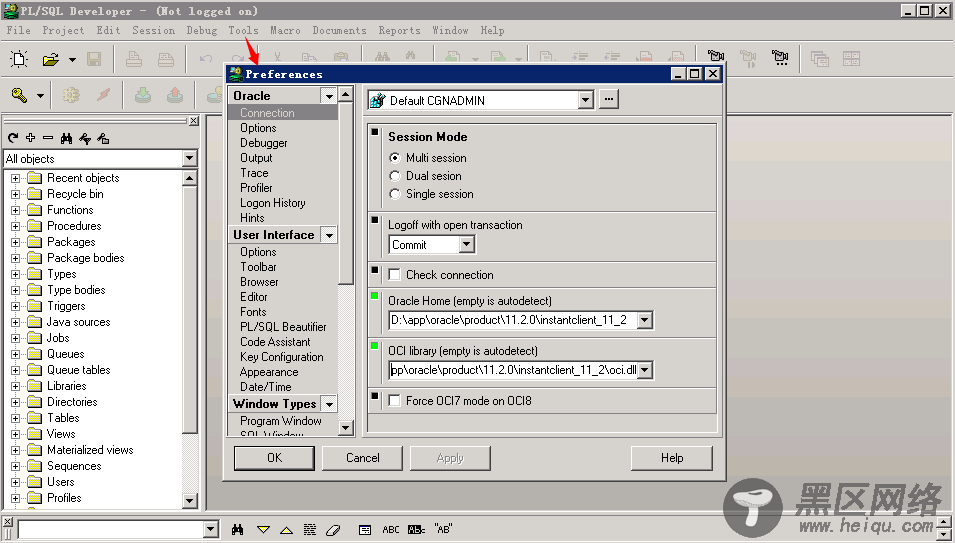Open the Session menu
Viewport: 955px width, 543px height.
[x=153, y=30]
